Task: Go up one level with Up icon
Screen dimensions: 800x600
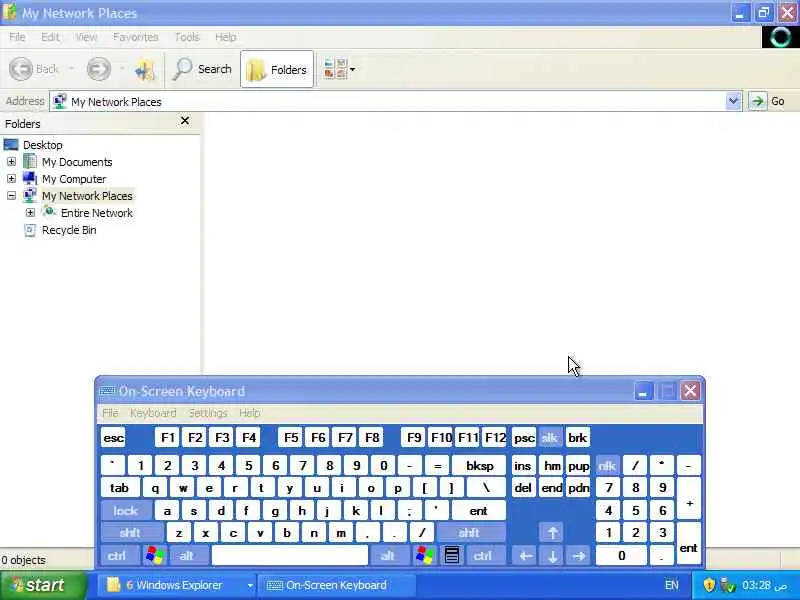Action: pos(145,69)
